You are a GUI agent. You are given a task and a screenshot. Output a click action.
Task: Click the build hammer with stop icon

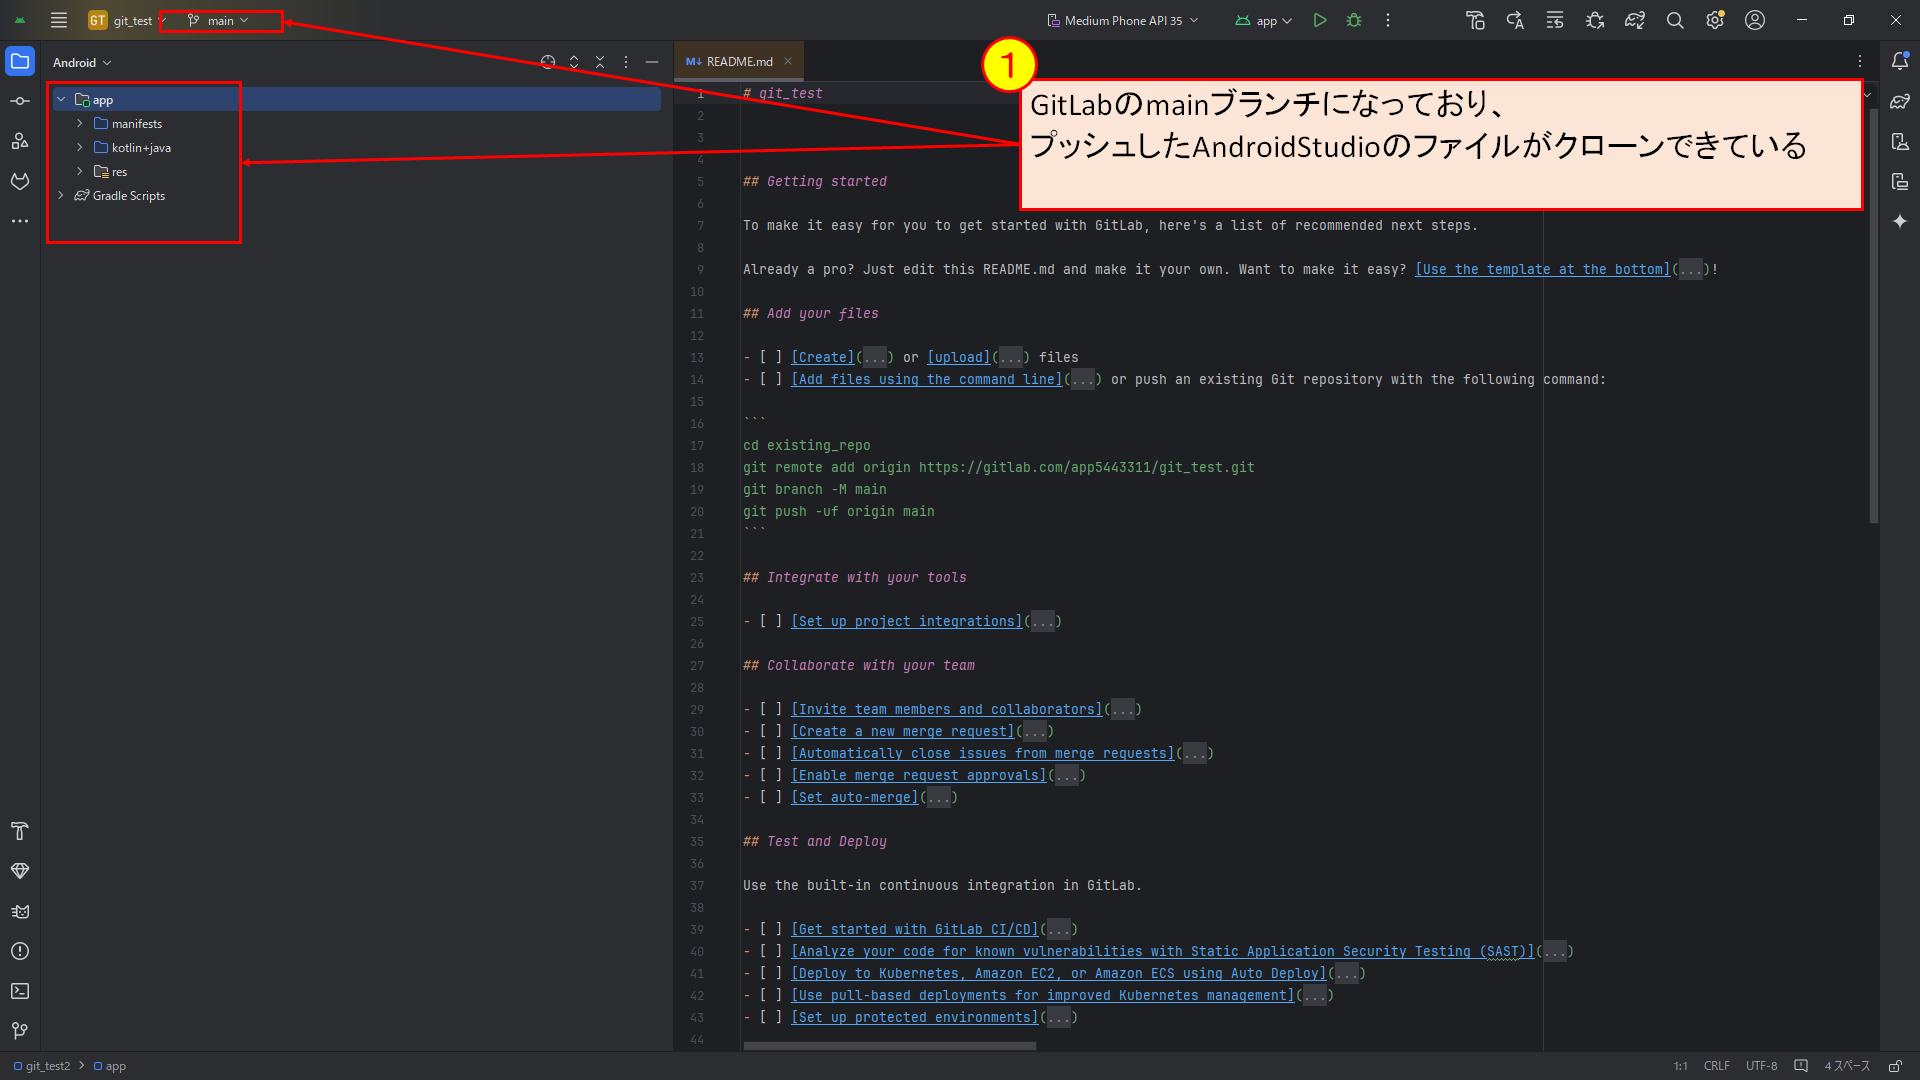tap(1475, 20)
